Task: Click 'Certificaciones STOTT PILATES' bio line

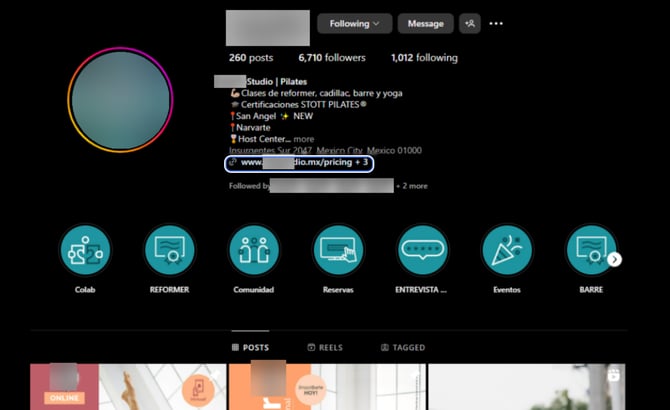Action: [x=299, y=105]
